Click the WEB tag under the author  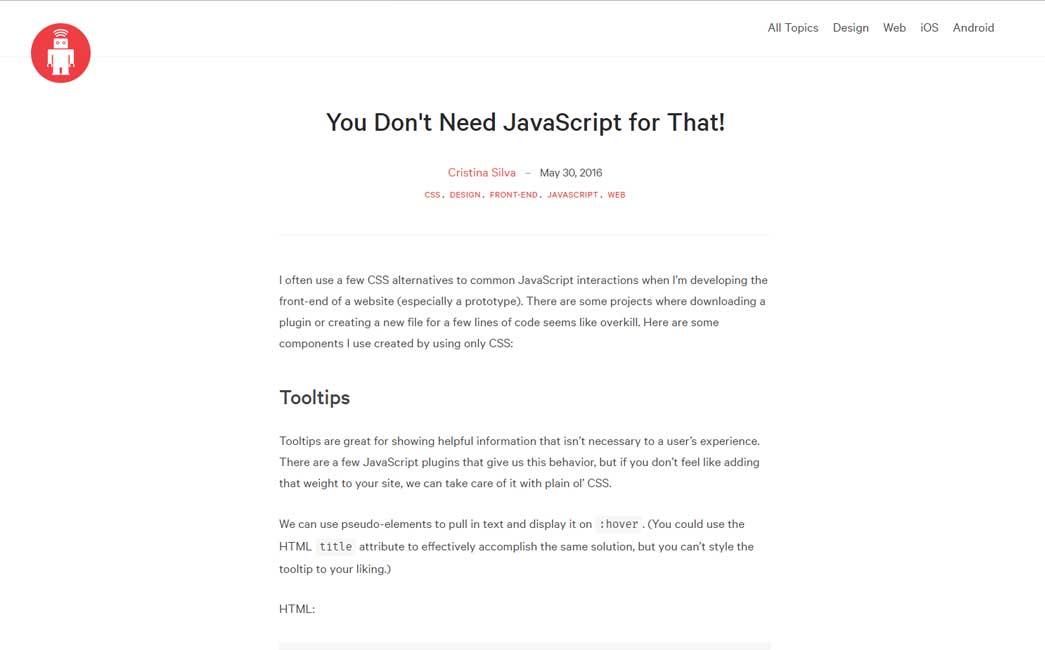tap(616, 195)
